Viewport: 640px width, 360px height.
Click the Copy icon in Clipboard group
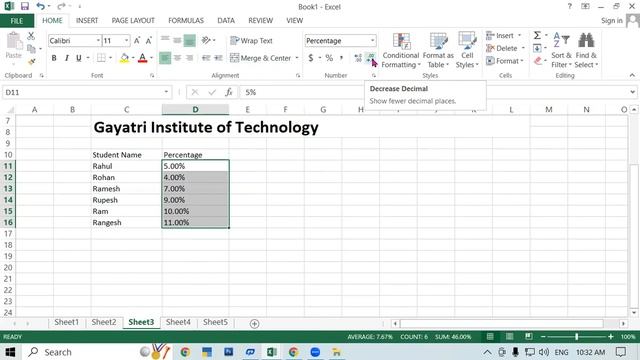(x=31, y=49)
